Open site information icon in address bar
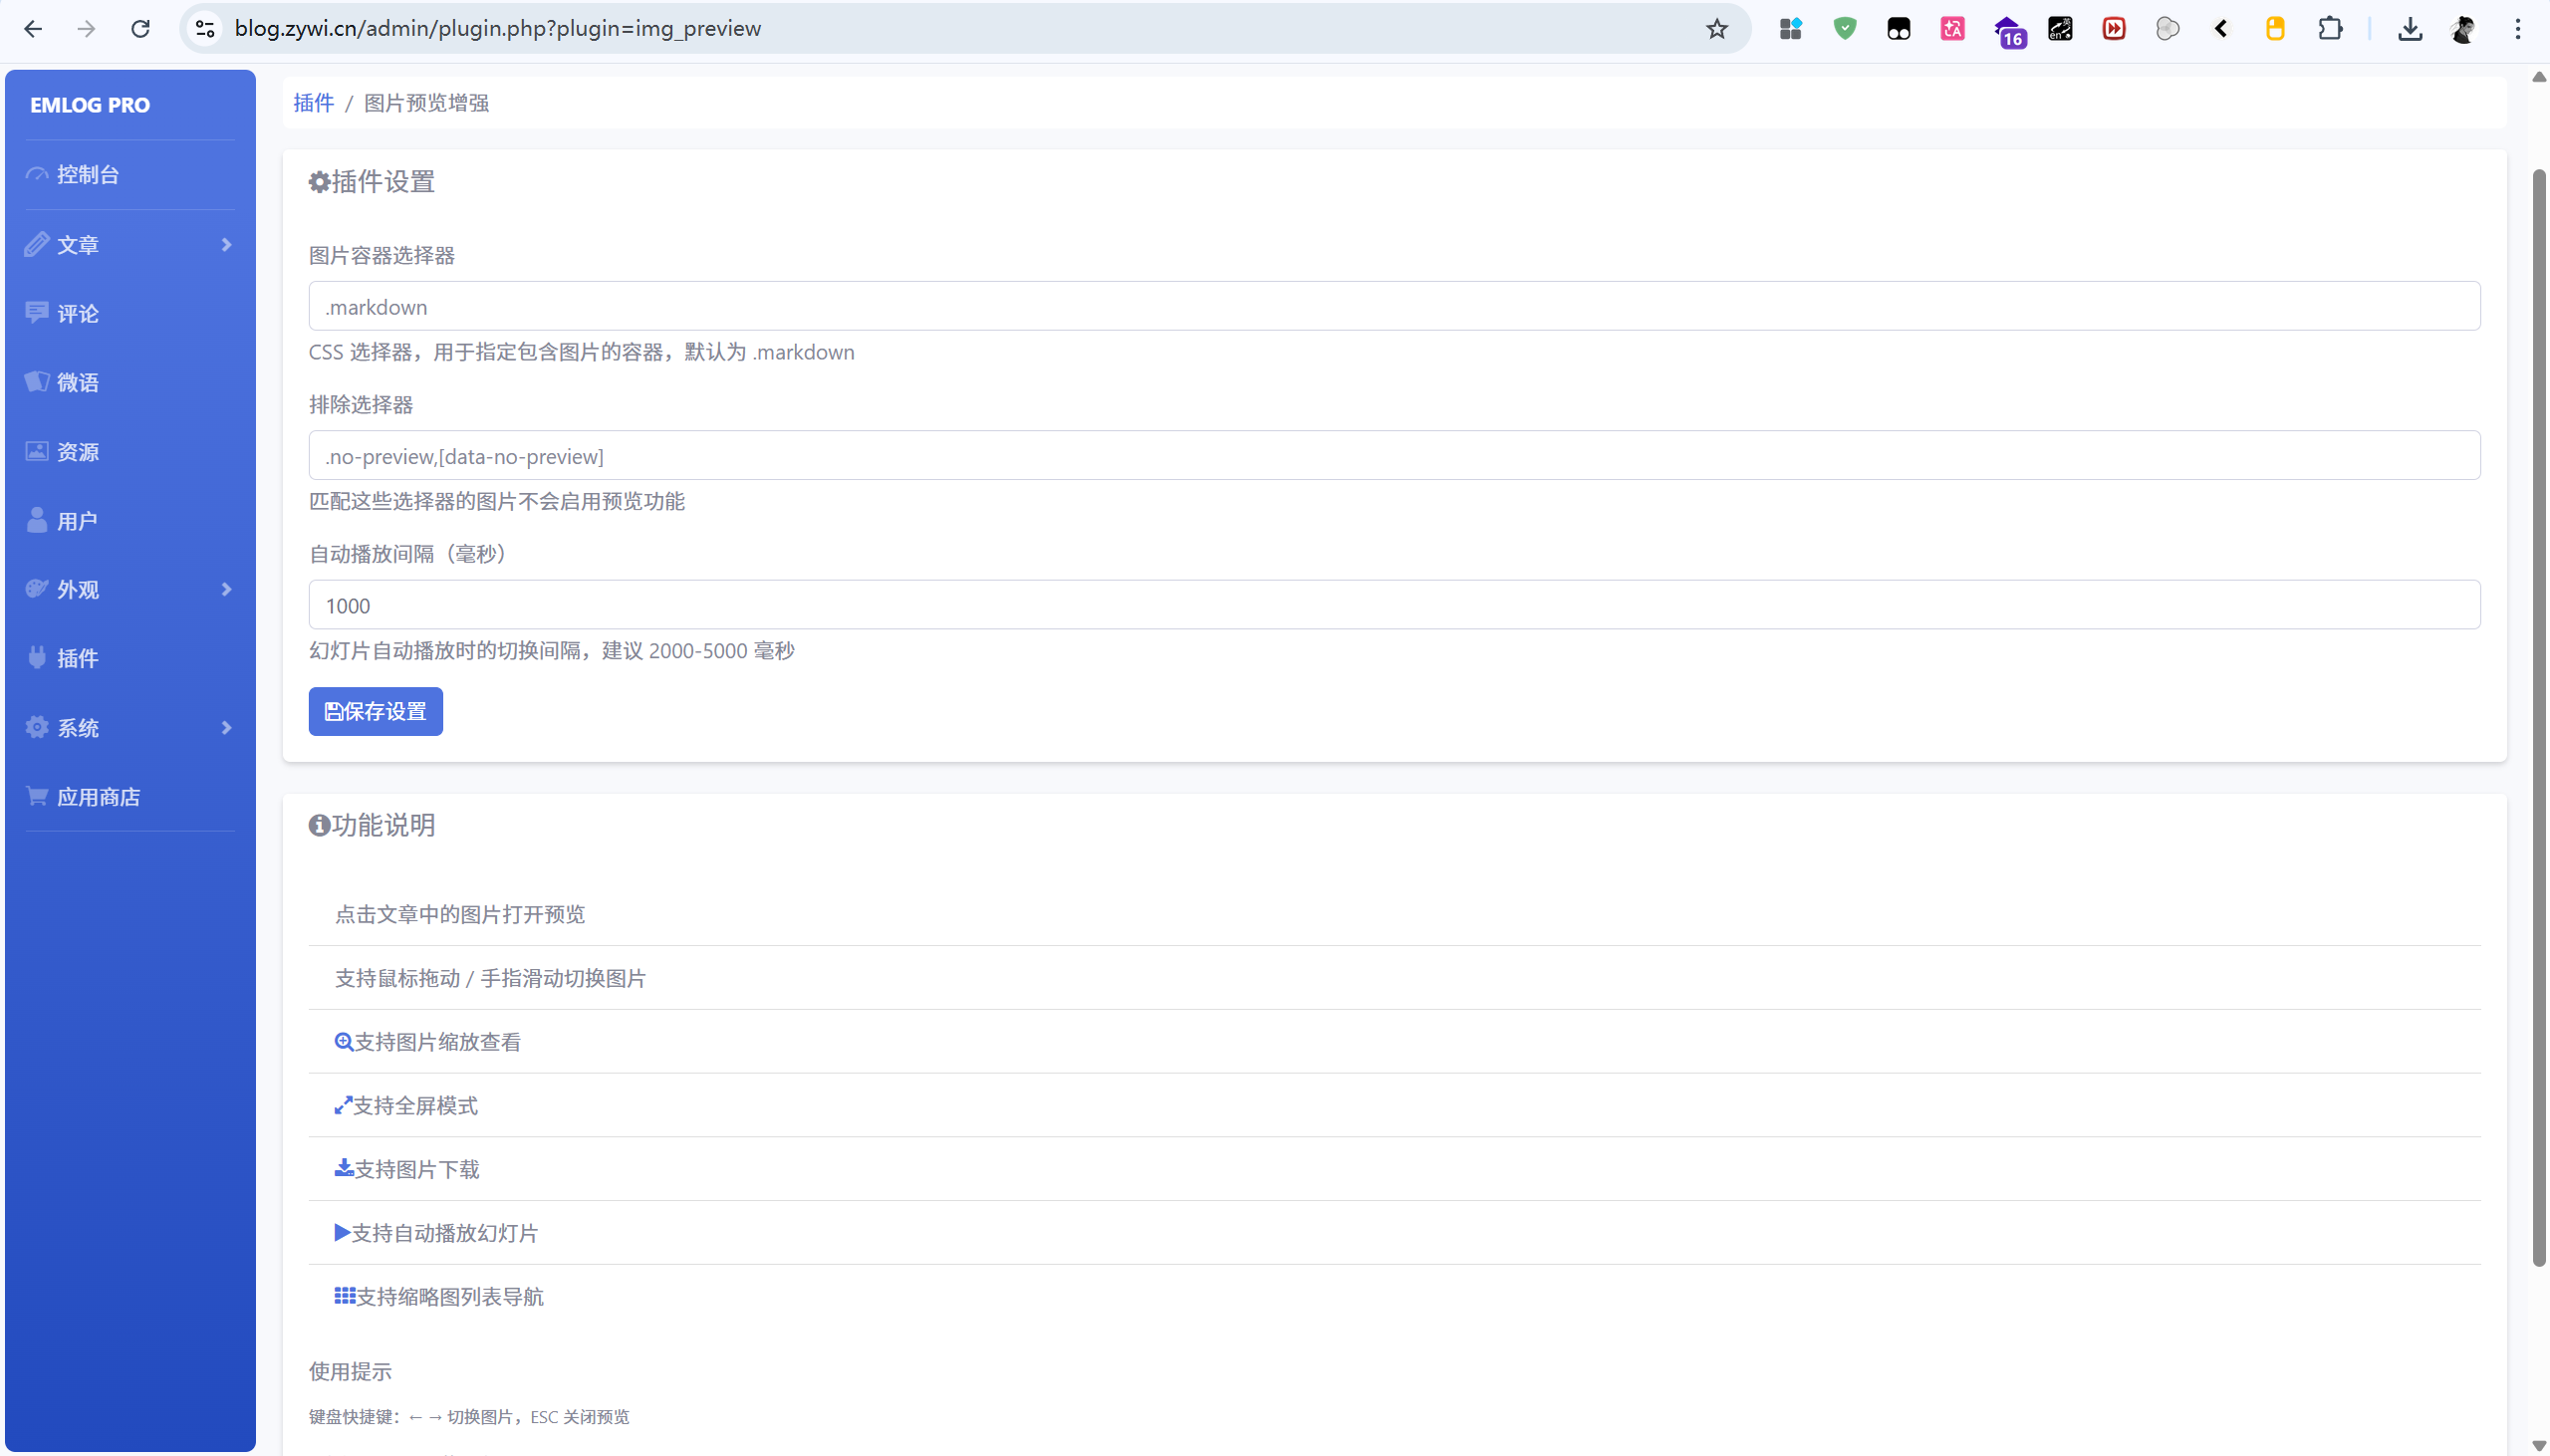This screenshot has height=1456, width=2550. [205, 29]
